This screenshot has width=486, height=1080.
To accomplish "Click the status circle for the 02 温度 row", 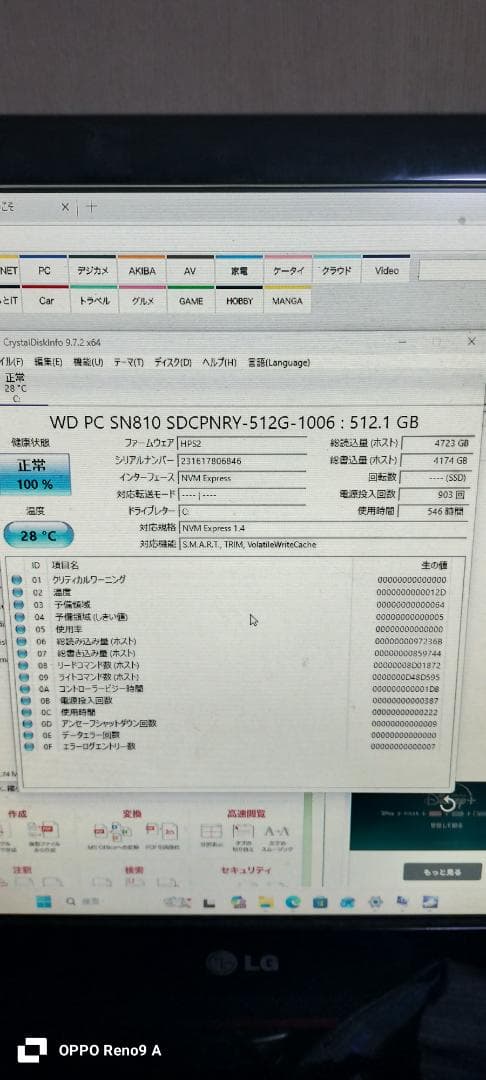I will coord(18,592).
